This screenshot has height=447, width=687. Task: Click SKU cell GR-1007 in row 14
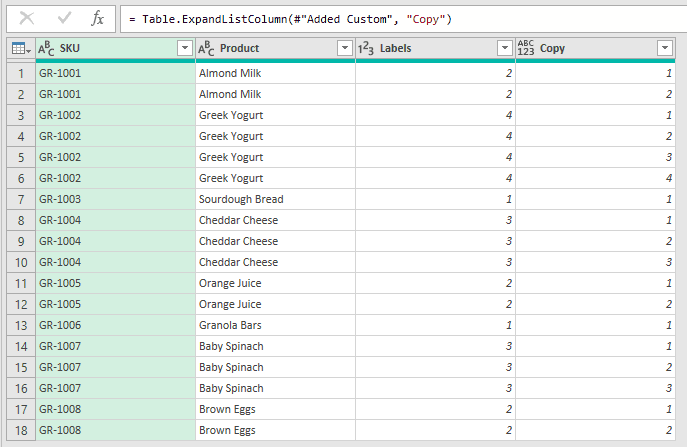pos(115,346)
